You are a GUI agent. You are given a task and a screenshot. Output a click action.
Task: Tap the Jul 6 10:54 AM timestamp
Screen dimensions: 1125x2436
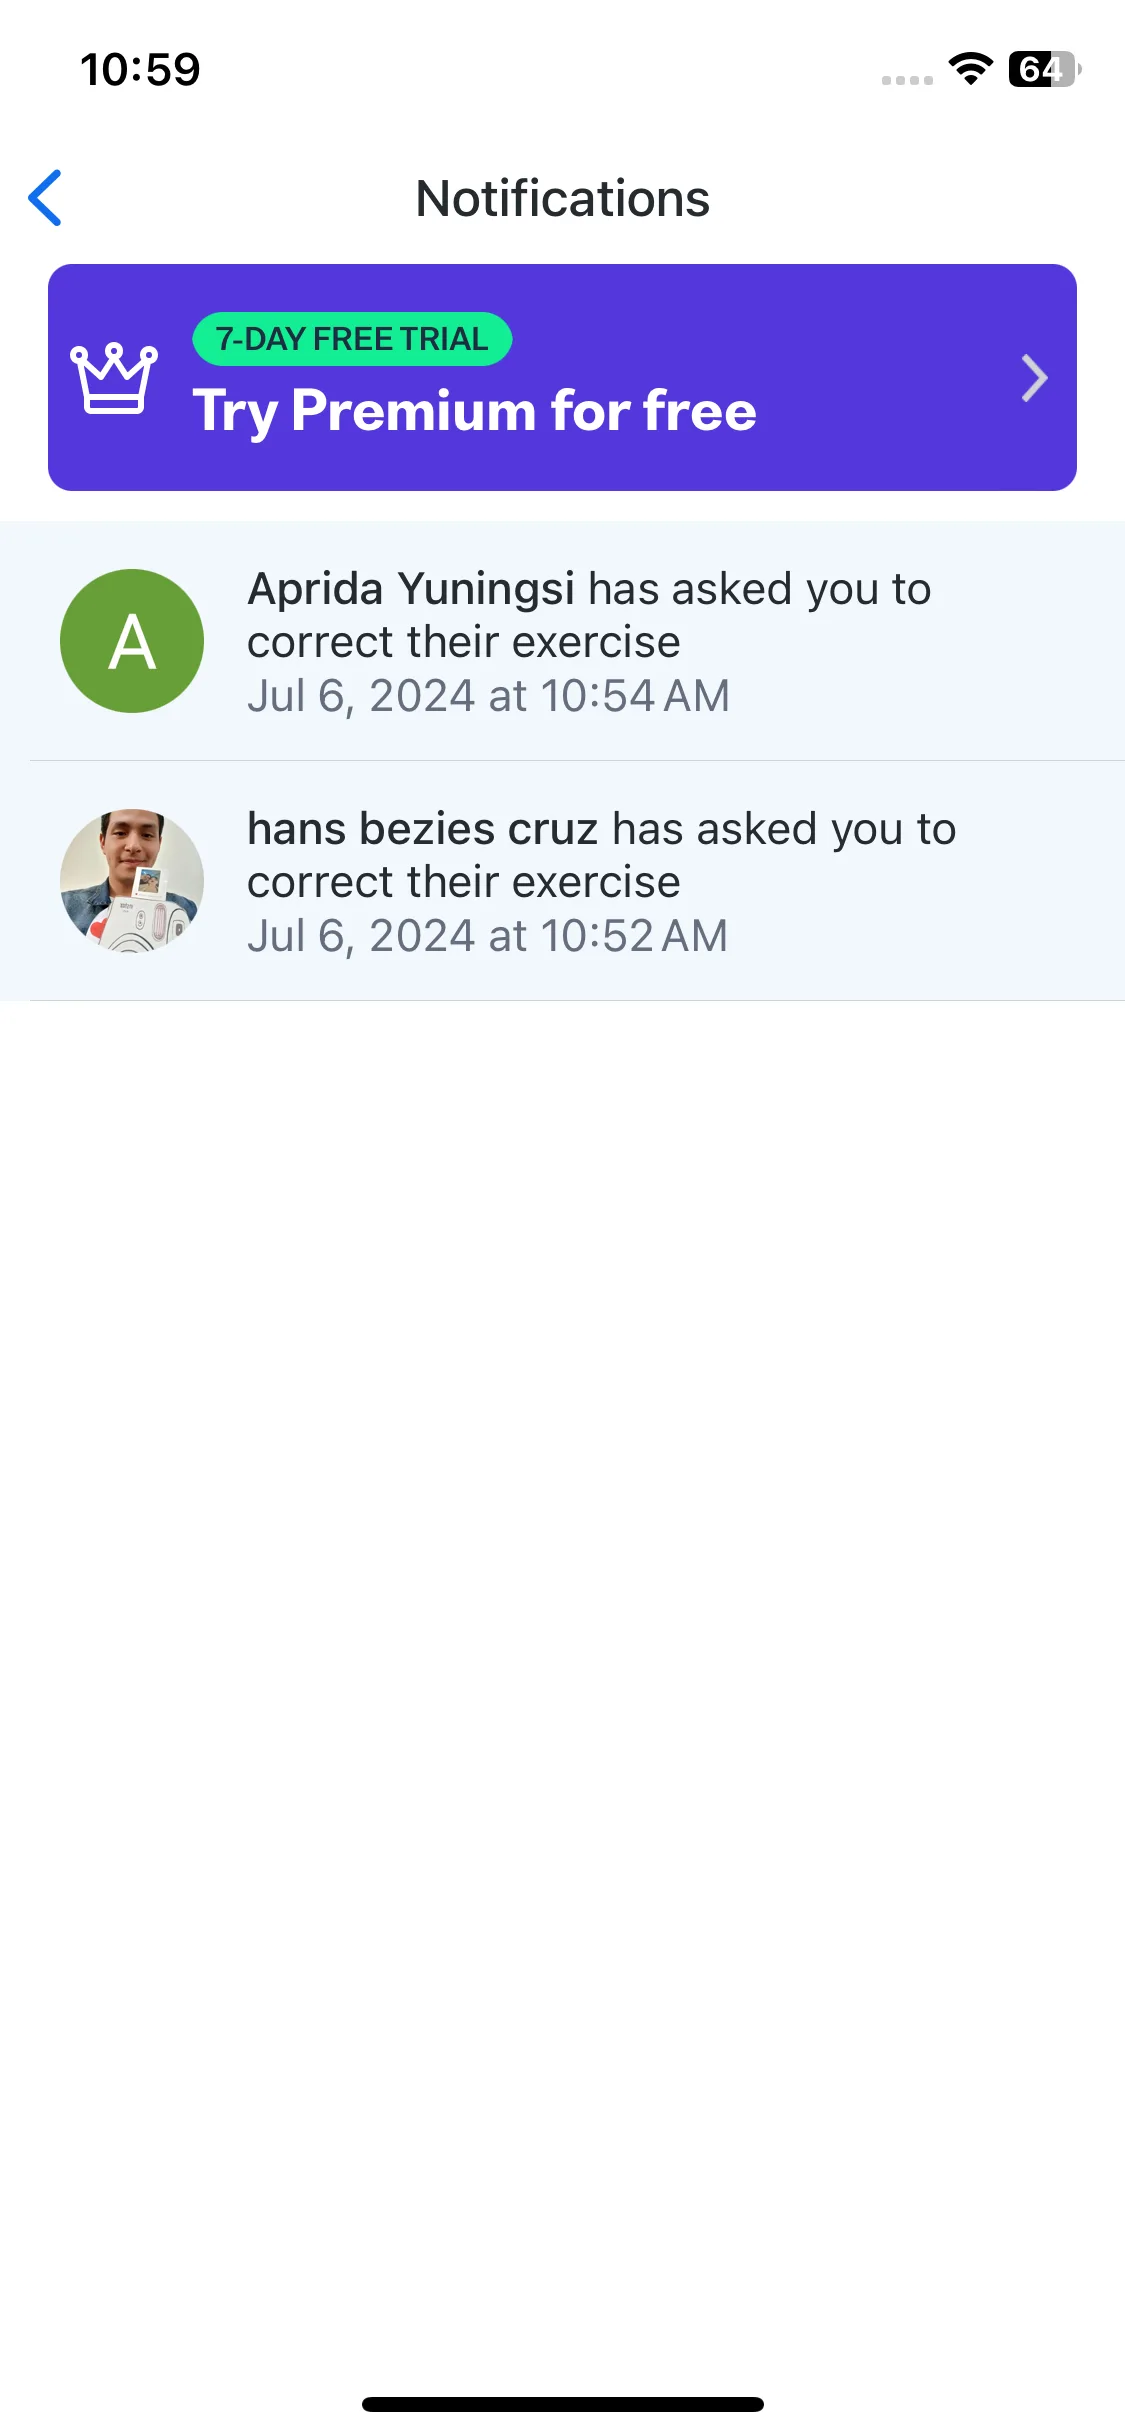coord(489,696)
